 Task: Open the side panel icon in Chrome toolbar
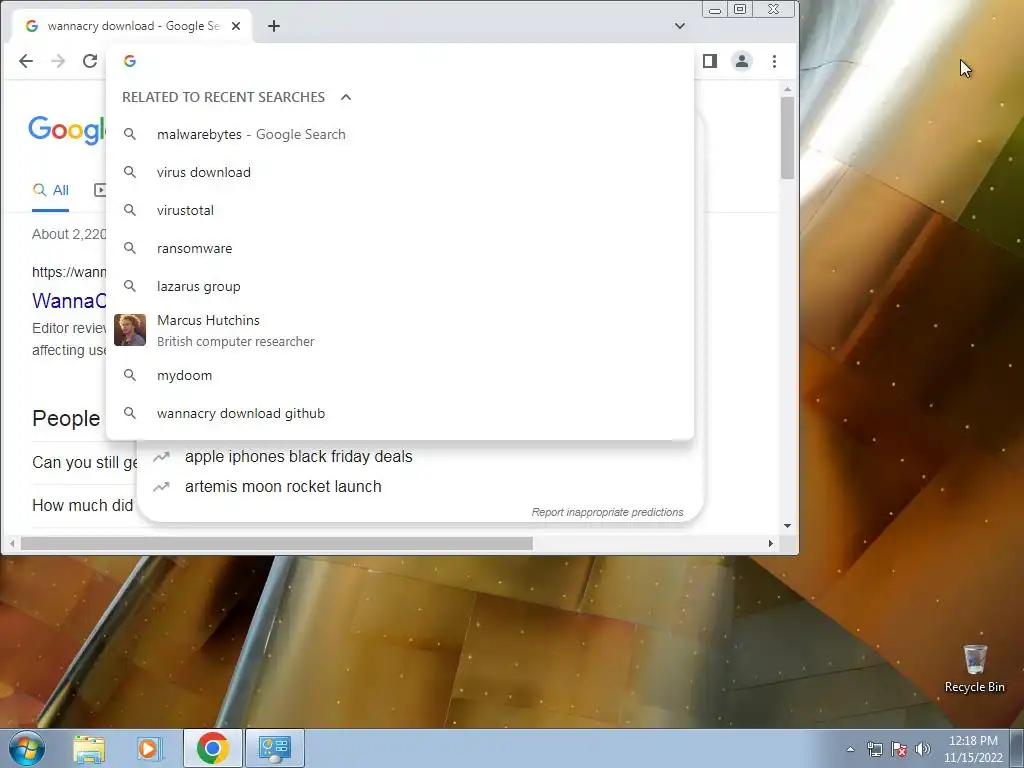(x=710, y=61)
